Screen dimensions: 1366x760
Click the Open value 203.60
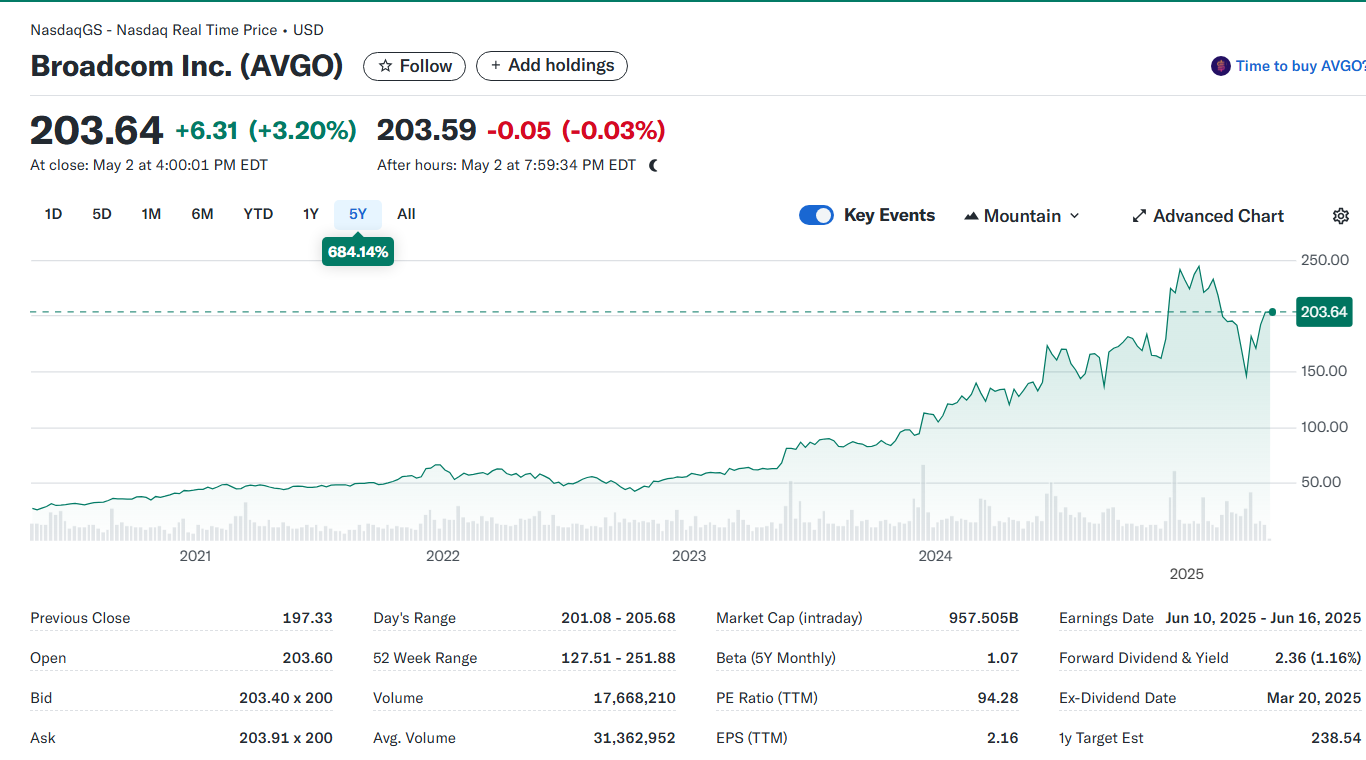[307, 658]
